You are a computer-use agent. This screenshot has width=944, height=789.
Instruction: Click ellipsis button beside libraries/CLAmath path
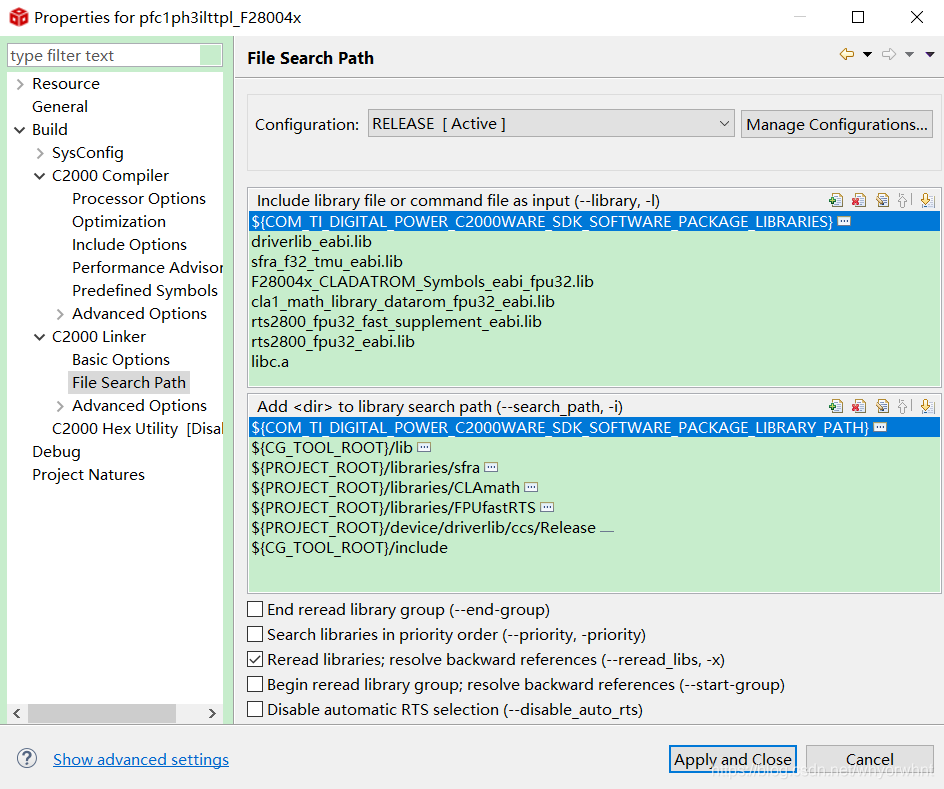click(x=531, y=487)
